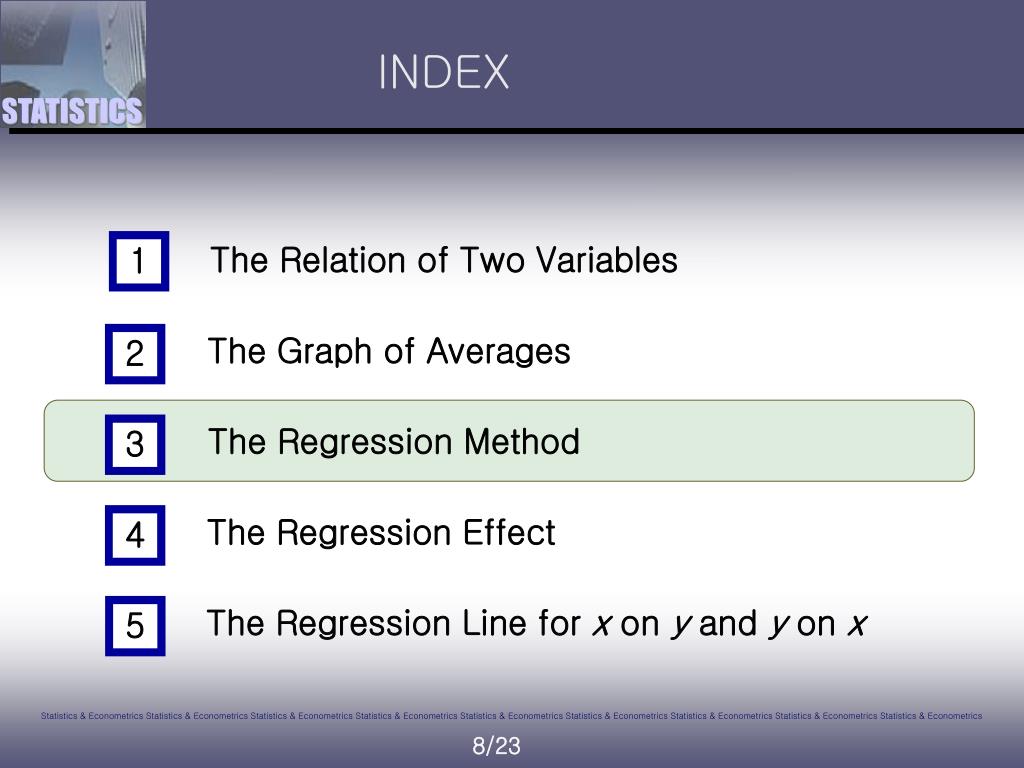The image size is (1024, 768).
Task: Select the blue square numbered 4
Action: tap(135, 536)
